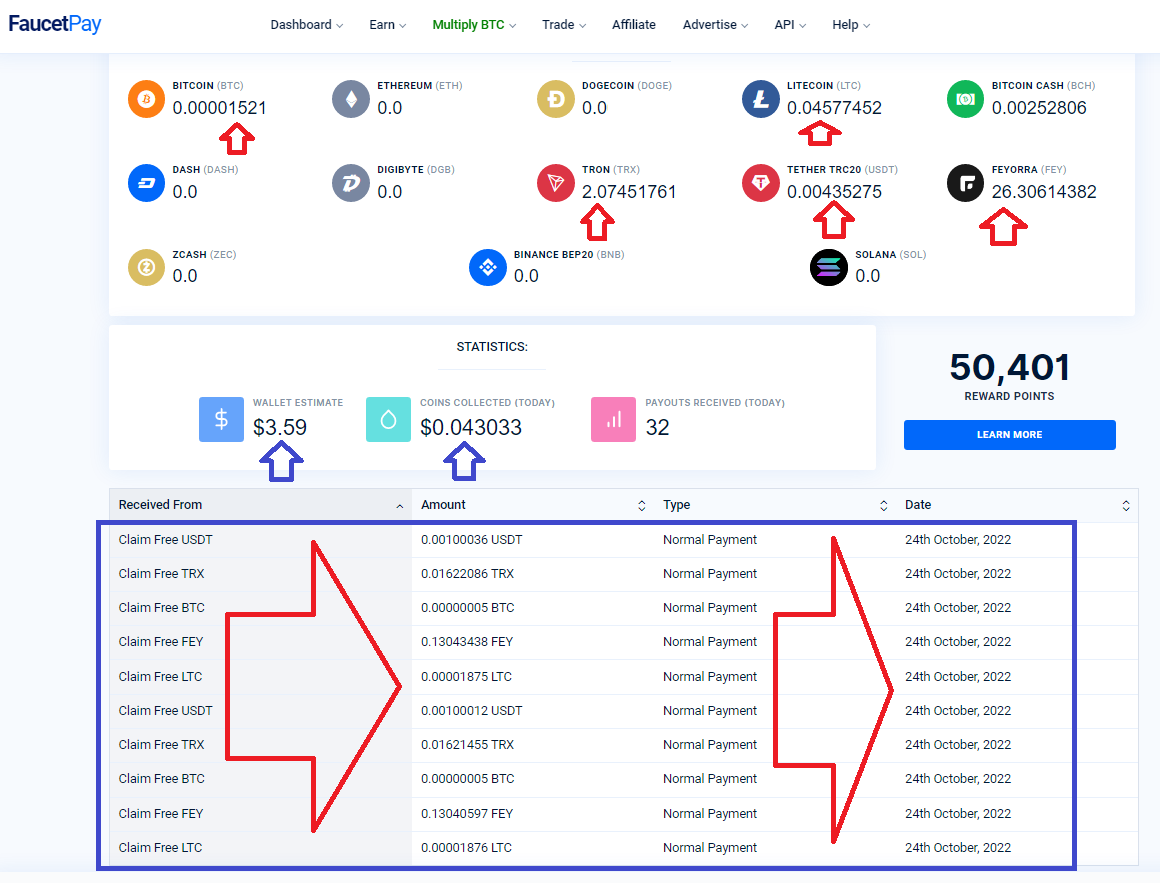Select the amount 0.13040597 FEY
Screen dimensions: 1160x883
pyautogui.click(x=467, y=813)
